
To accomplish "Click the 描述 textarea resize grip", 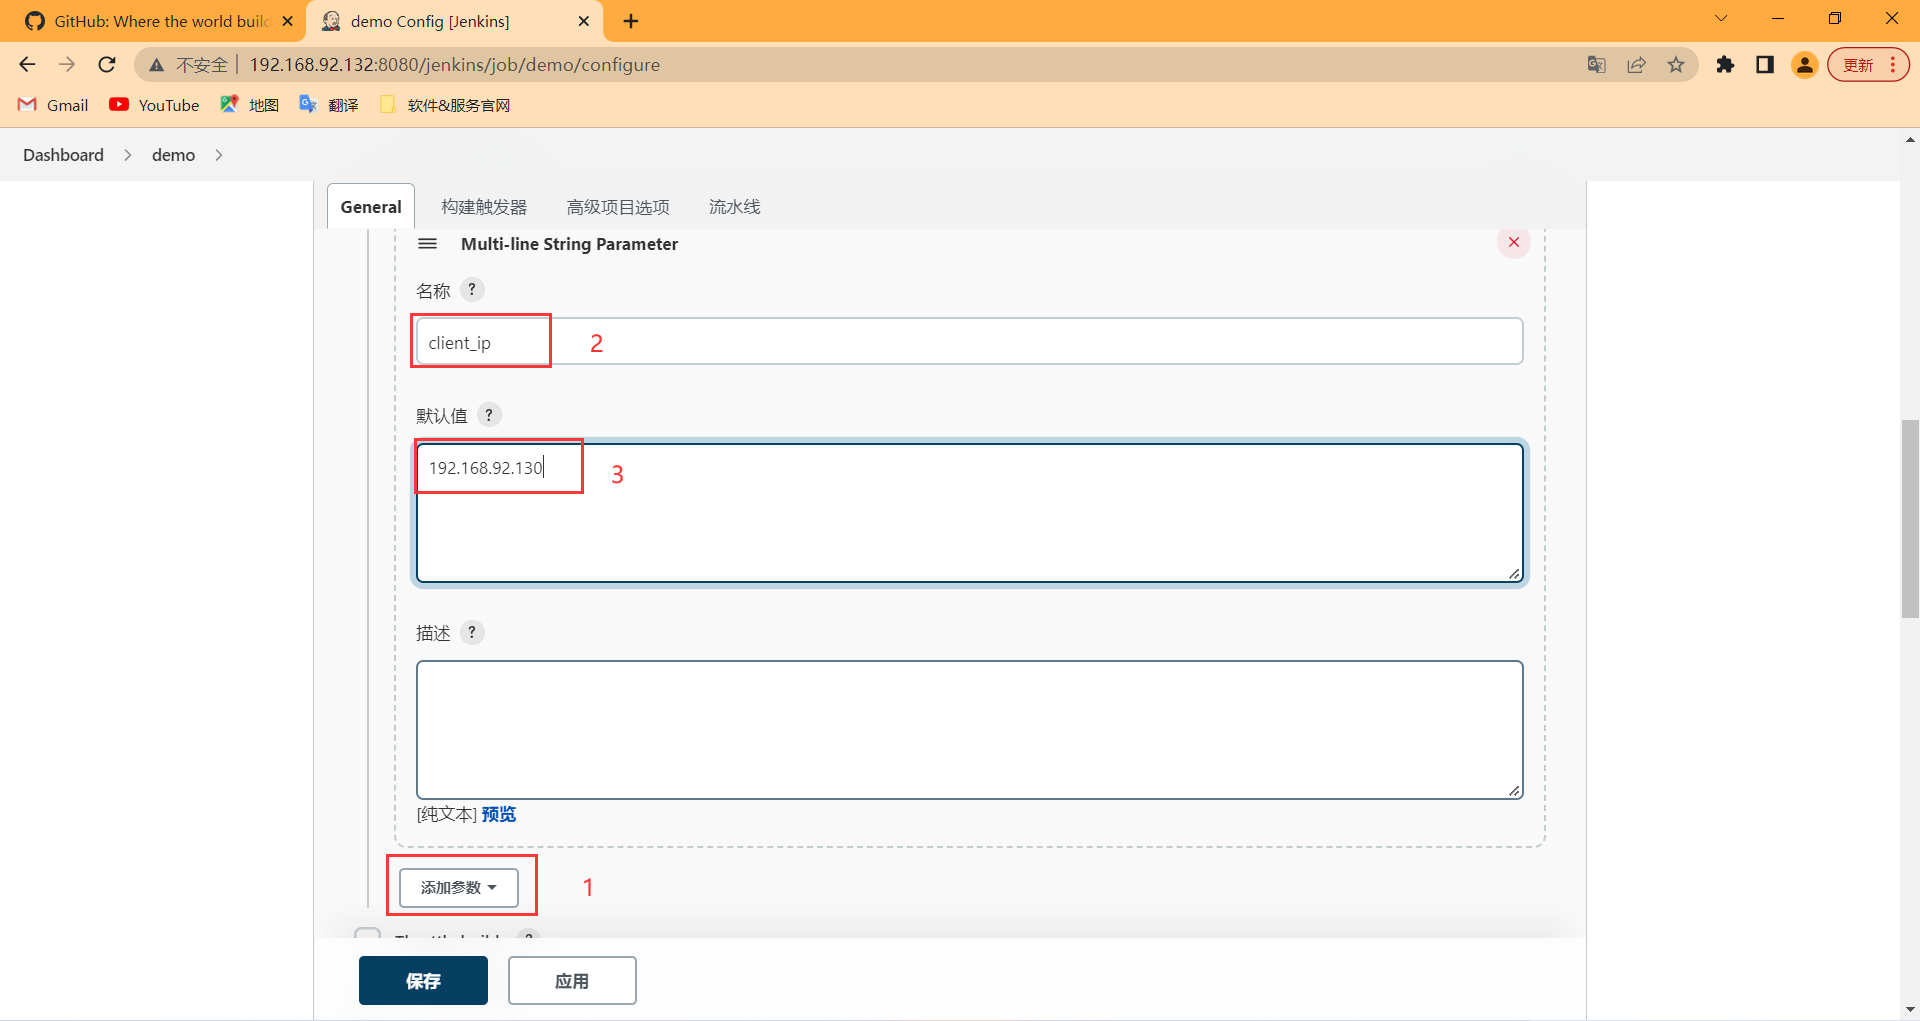I will click(1514, 791).
